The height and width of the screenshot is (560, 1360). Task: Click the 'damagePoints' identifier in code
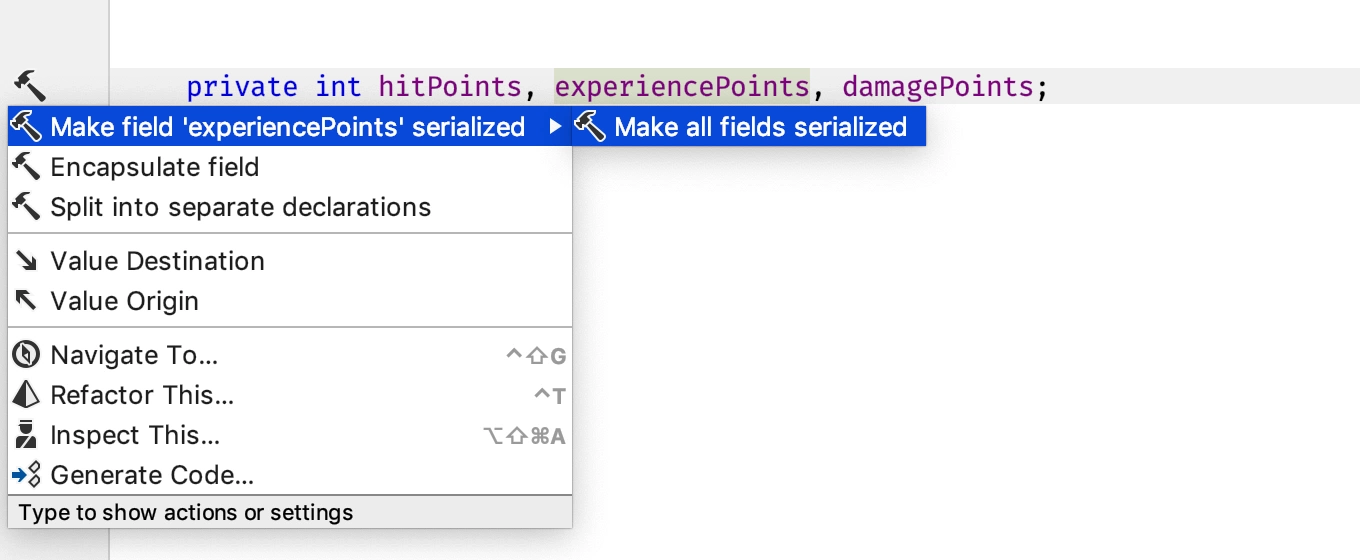(x=938, y=87)
